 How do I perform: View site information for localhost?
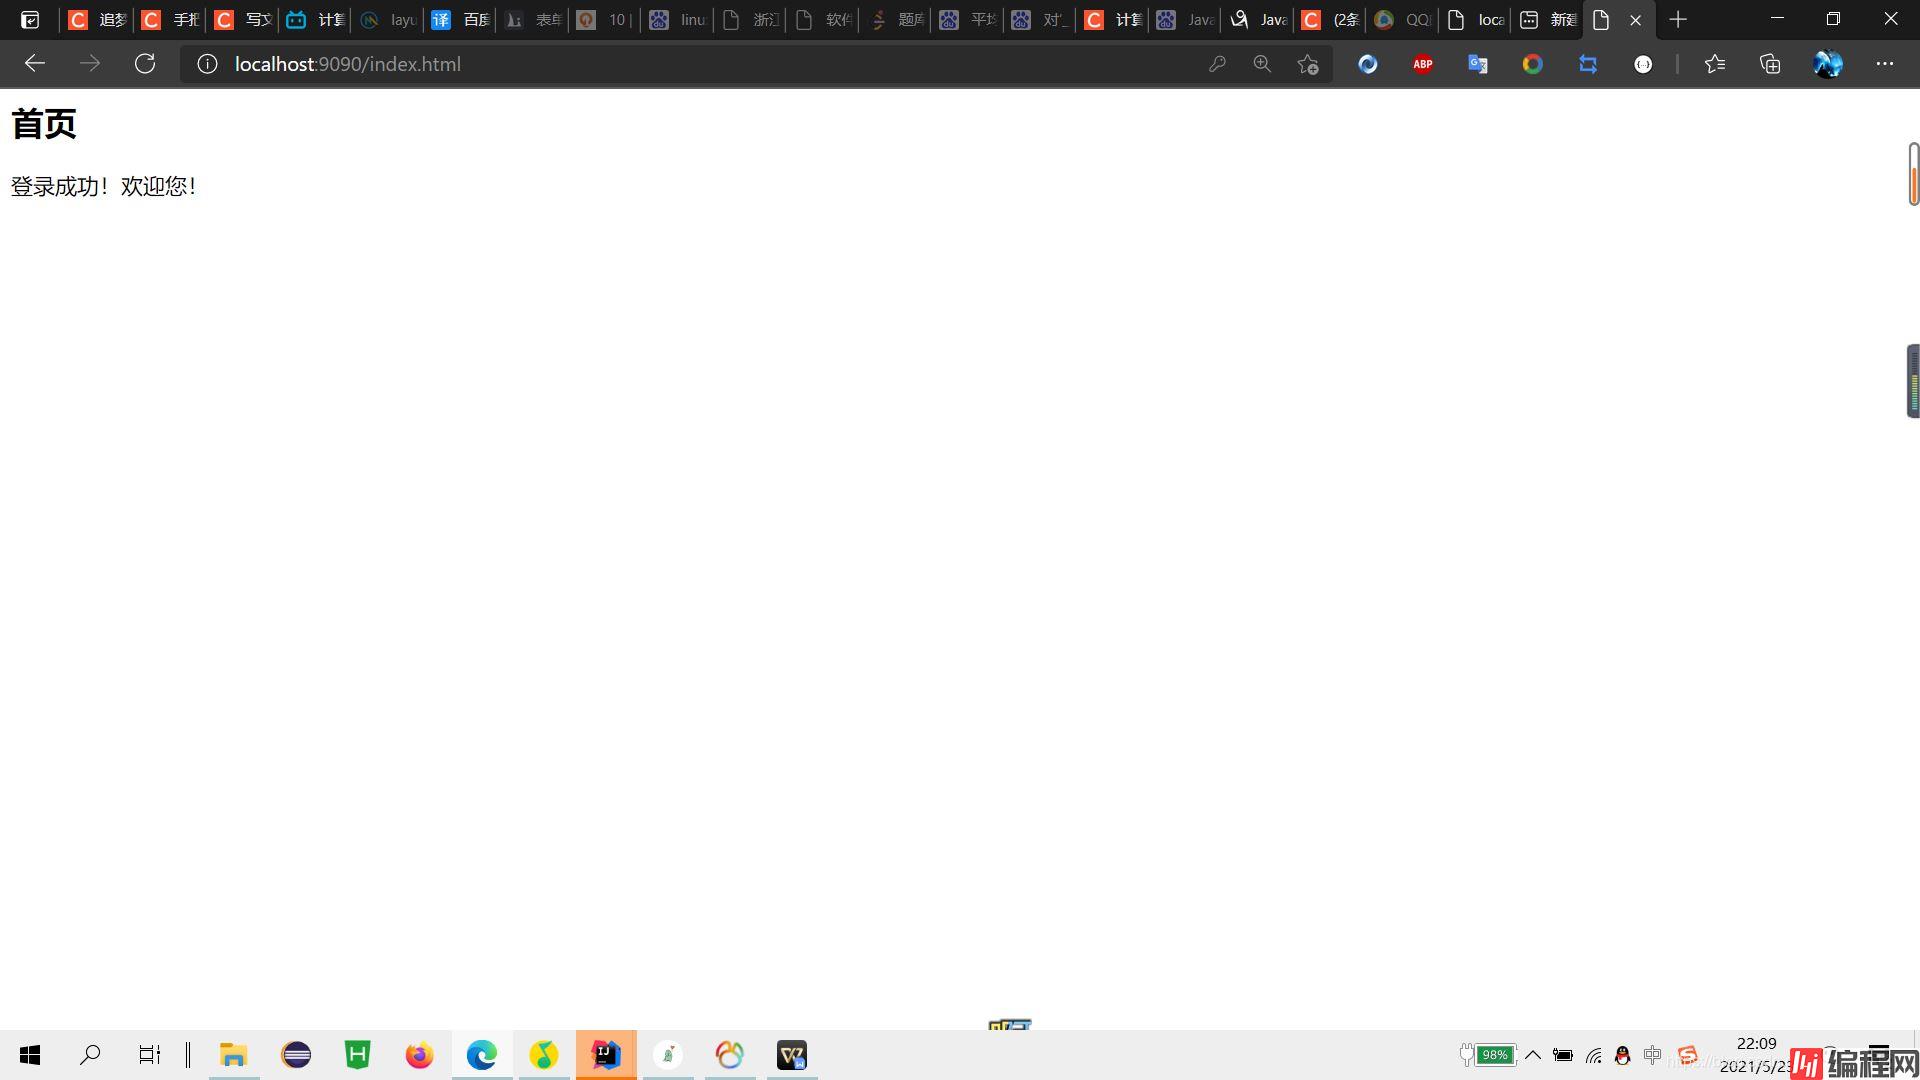(x=207, y=64)
